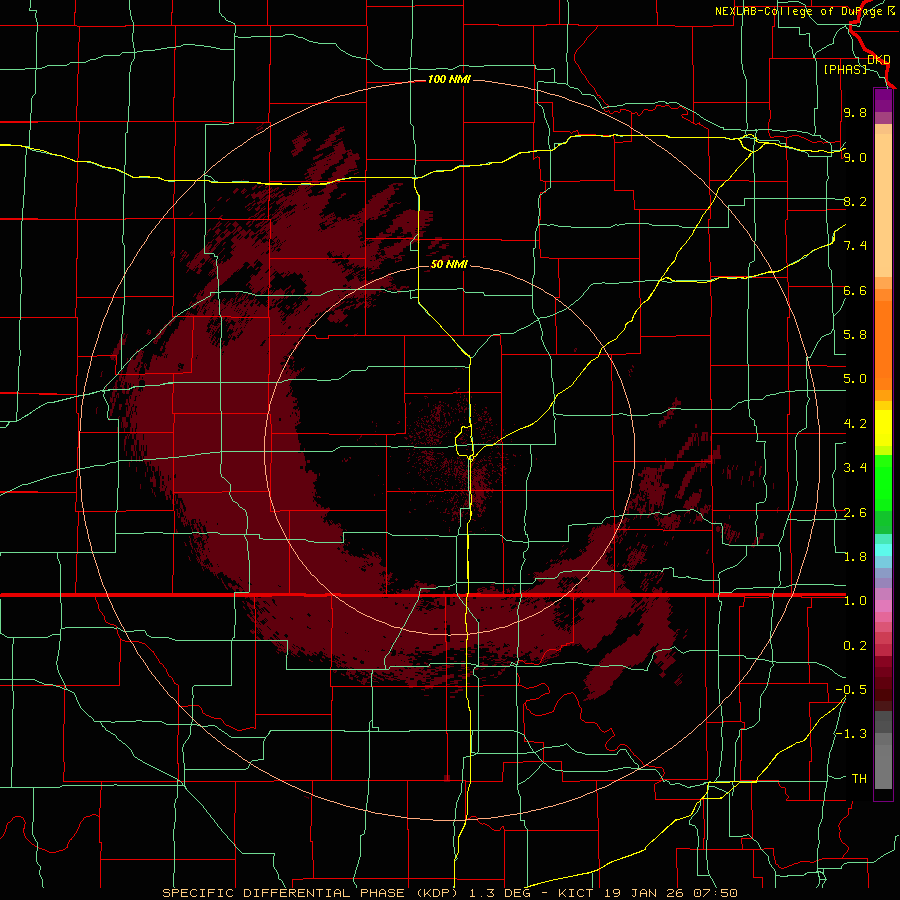Click the 5.0 scale value
This screenshot has height=900, width=900.
pos(855,379)
